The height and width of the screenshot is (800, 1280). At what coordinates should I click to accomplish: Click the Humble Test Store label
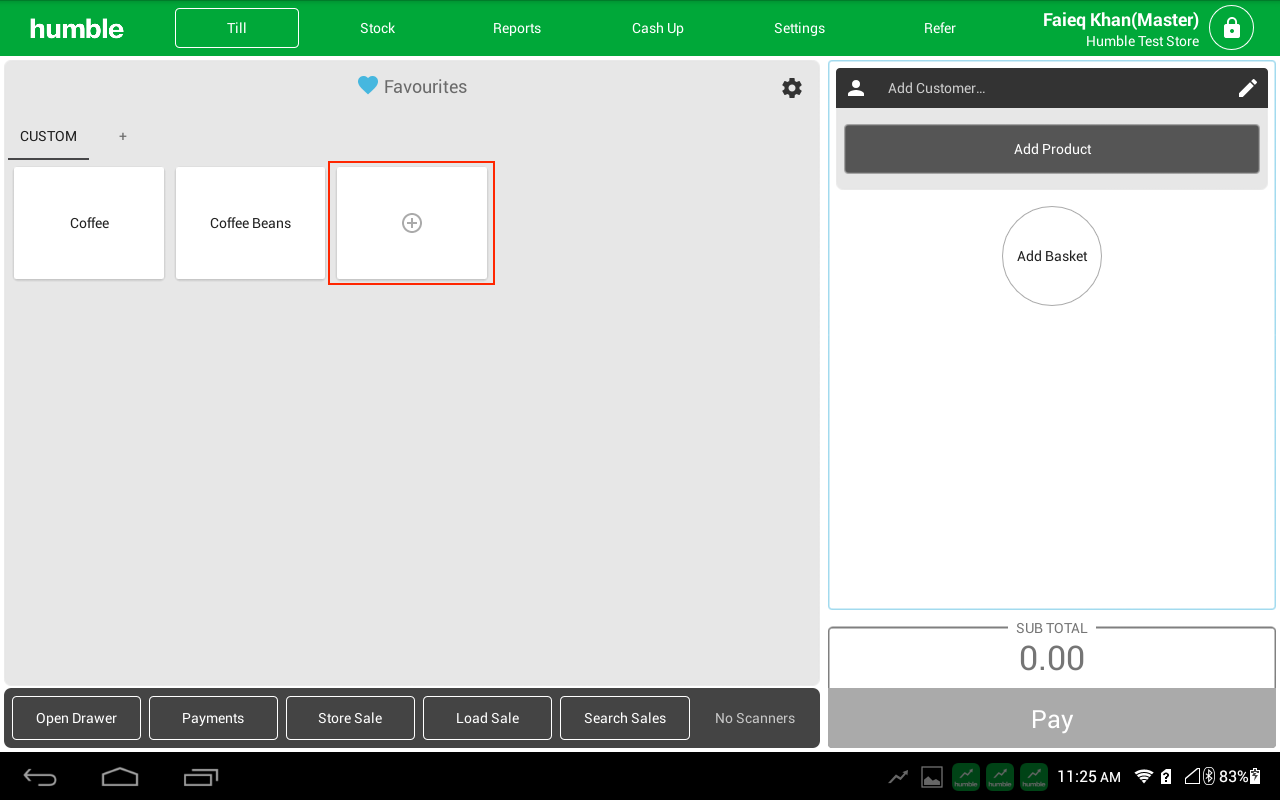[x=1142, y=41]
